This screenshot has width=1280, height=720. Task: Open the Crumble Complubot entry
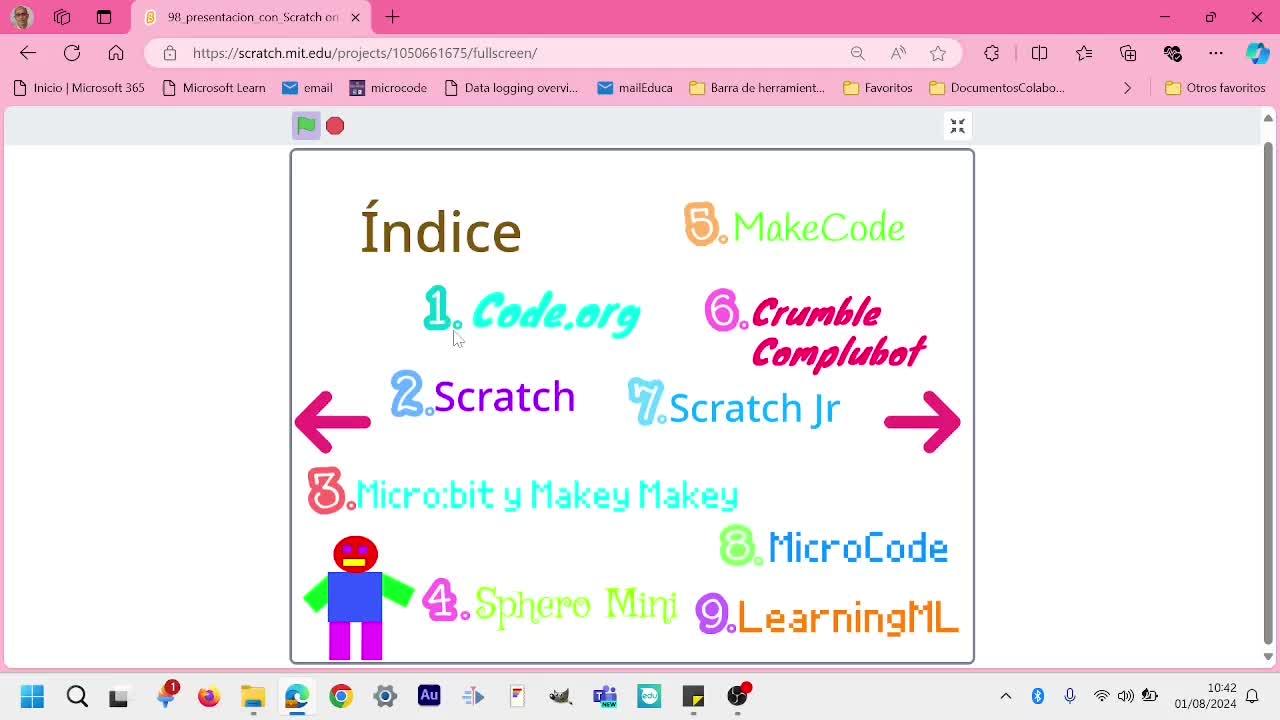816,331
